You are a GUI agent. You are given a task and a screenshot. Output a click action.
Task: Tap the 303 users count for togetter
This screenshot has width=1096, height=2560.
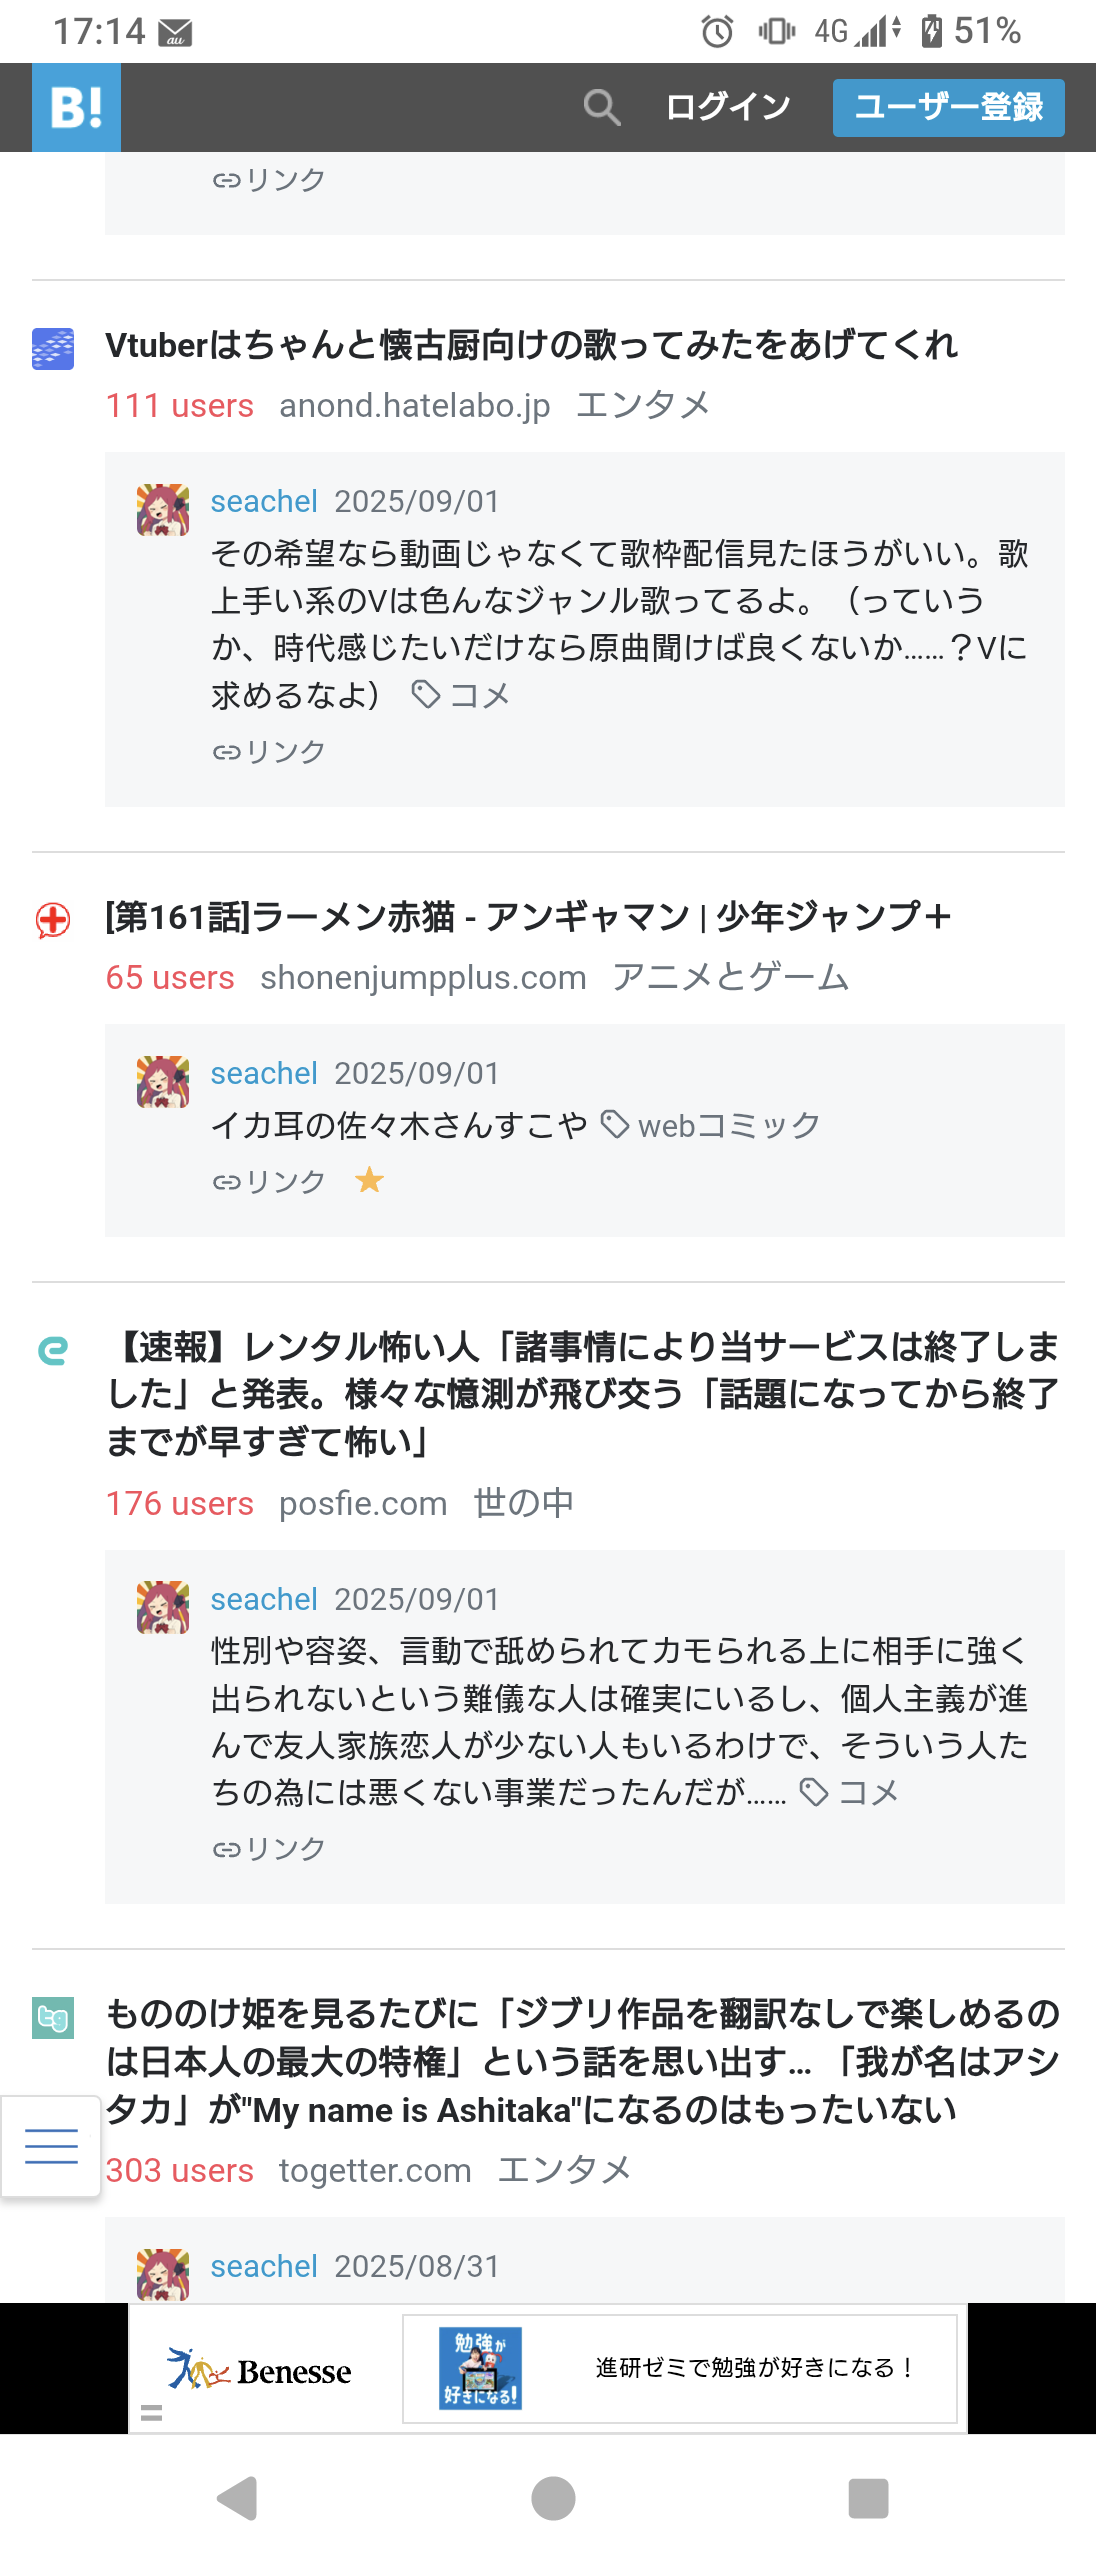tap(180, 2171)
